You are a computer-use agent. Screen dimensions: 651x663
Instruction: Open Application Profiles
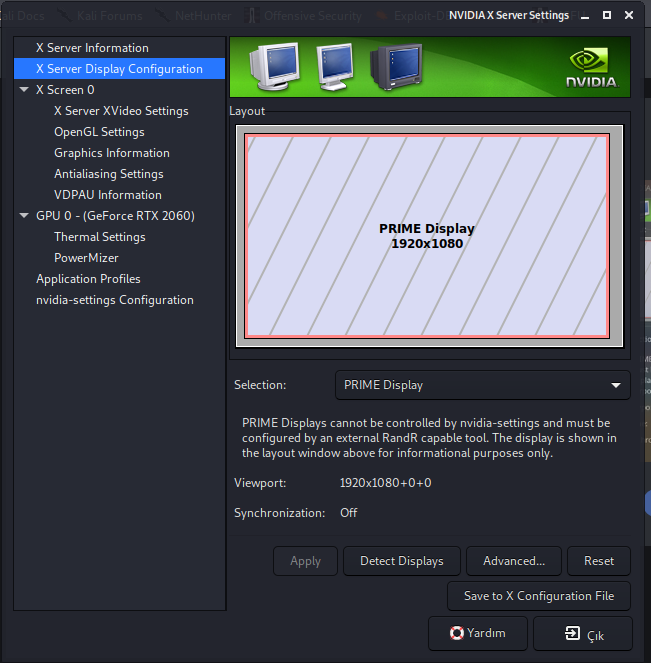(88, 279)
